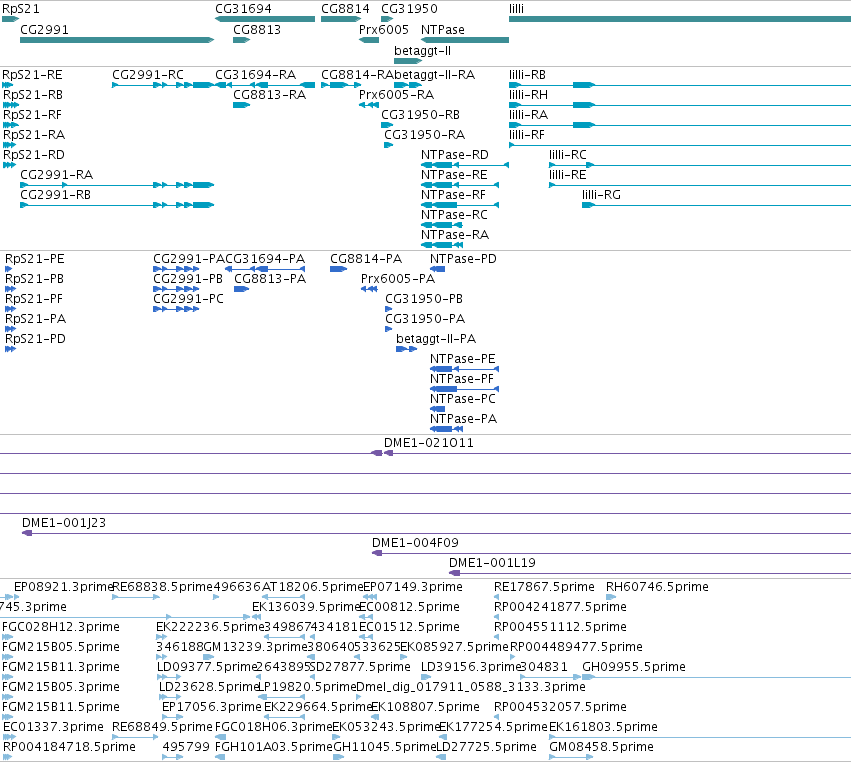Select EST EP17056.3prime

[x=212, y=707]
